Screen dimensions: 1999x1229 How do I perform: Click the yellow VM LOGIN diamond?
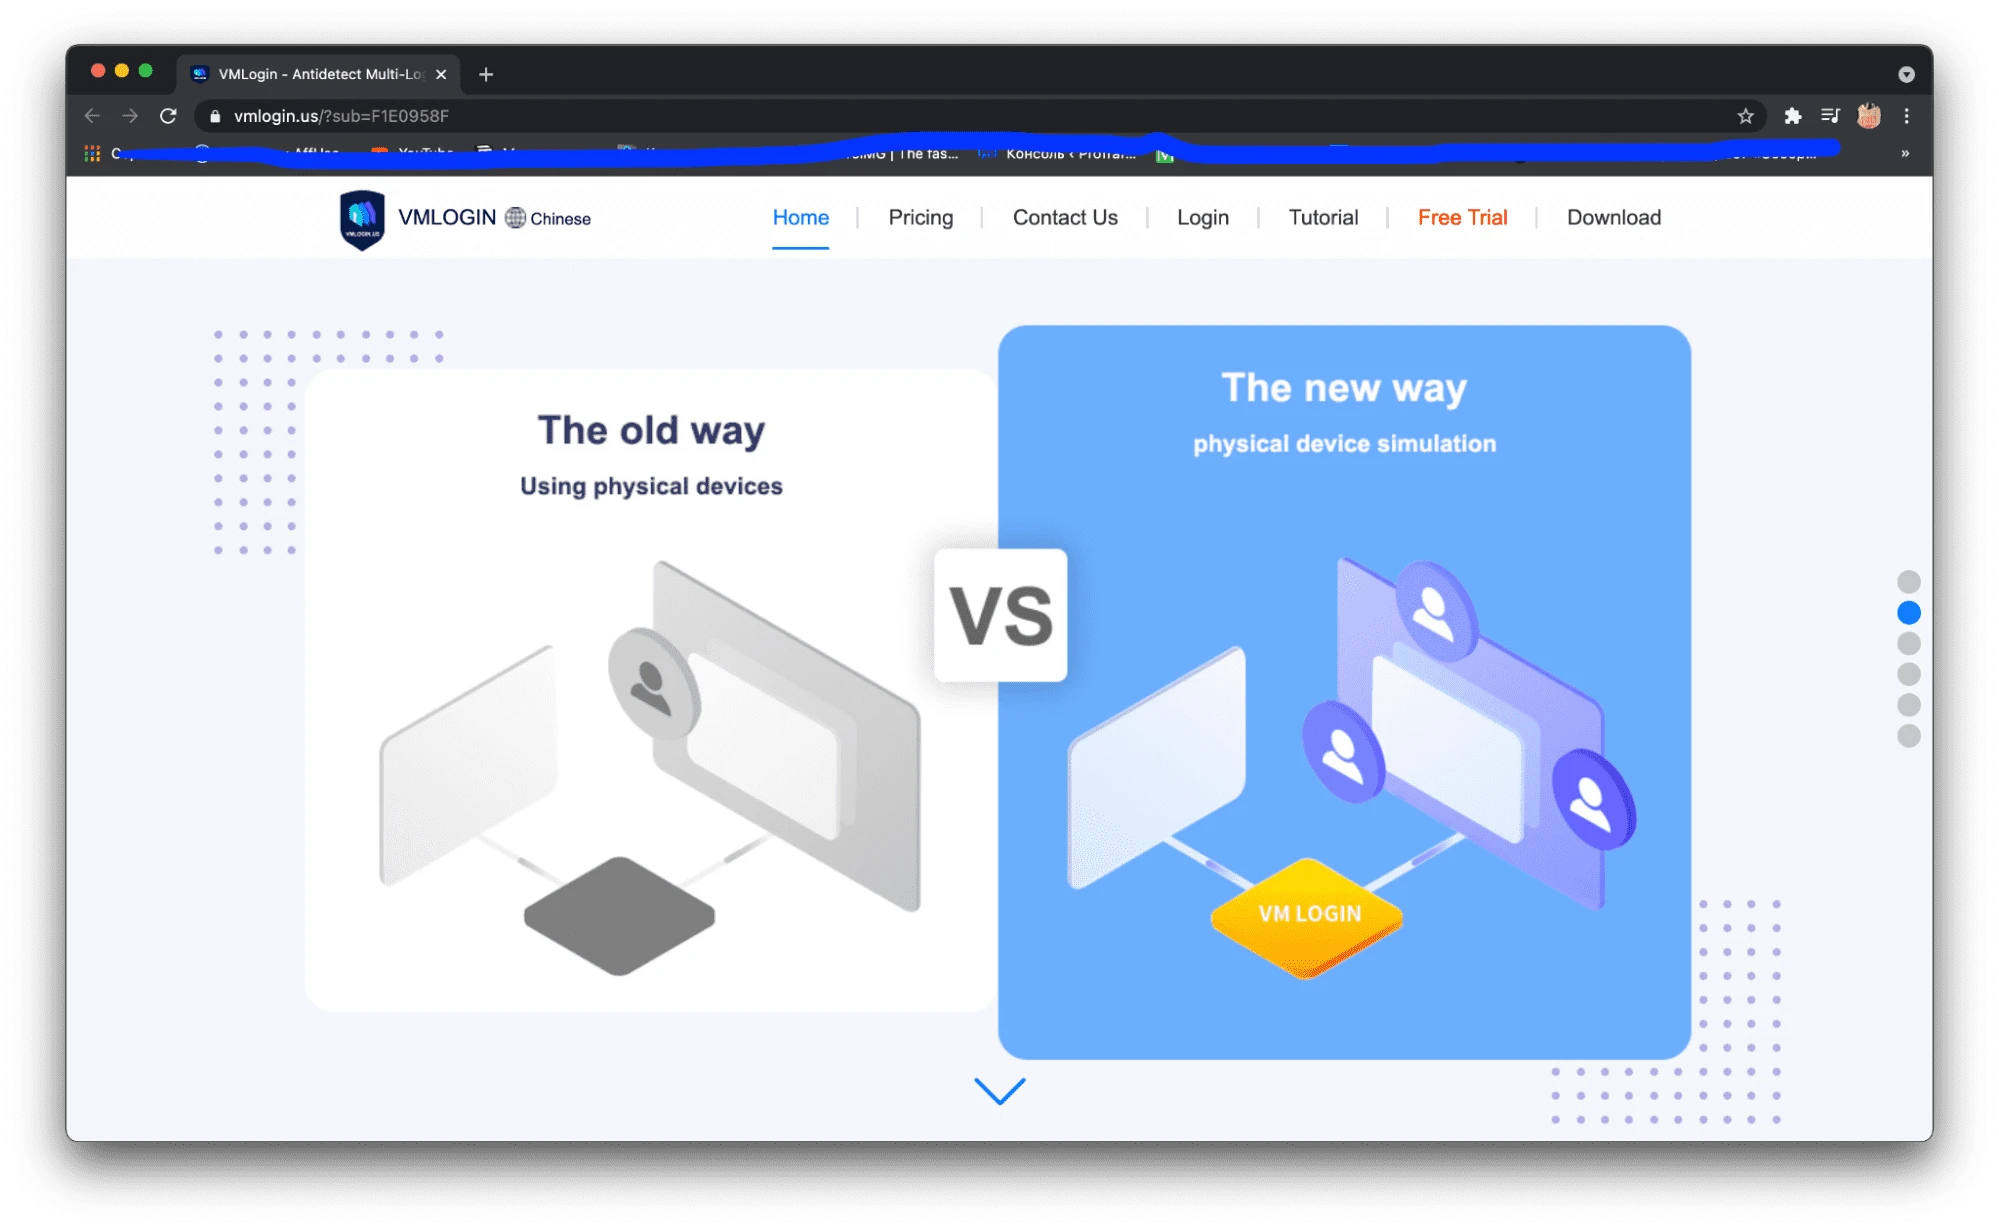[1306, 916]
